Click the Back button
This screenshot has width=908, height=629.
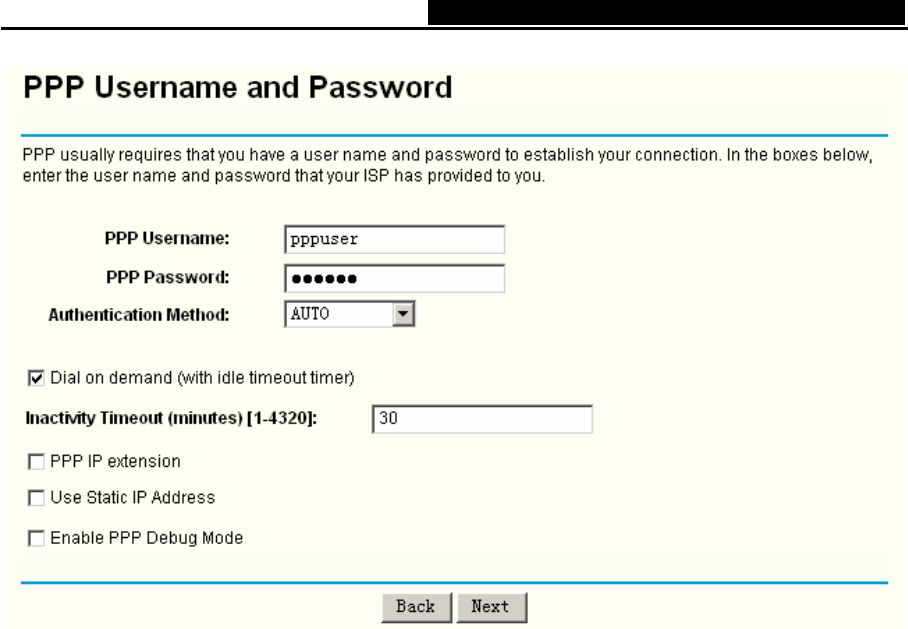(x=416, y=607)
